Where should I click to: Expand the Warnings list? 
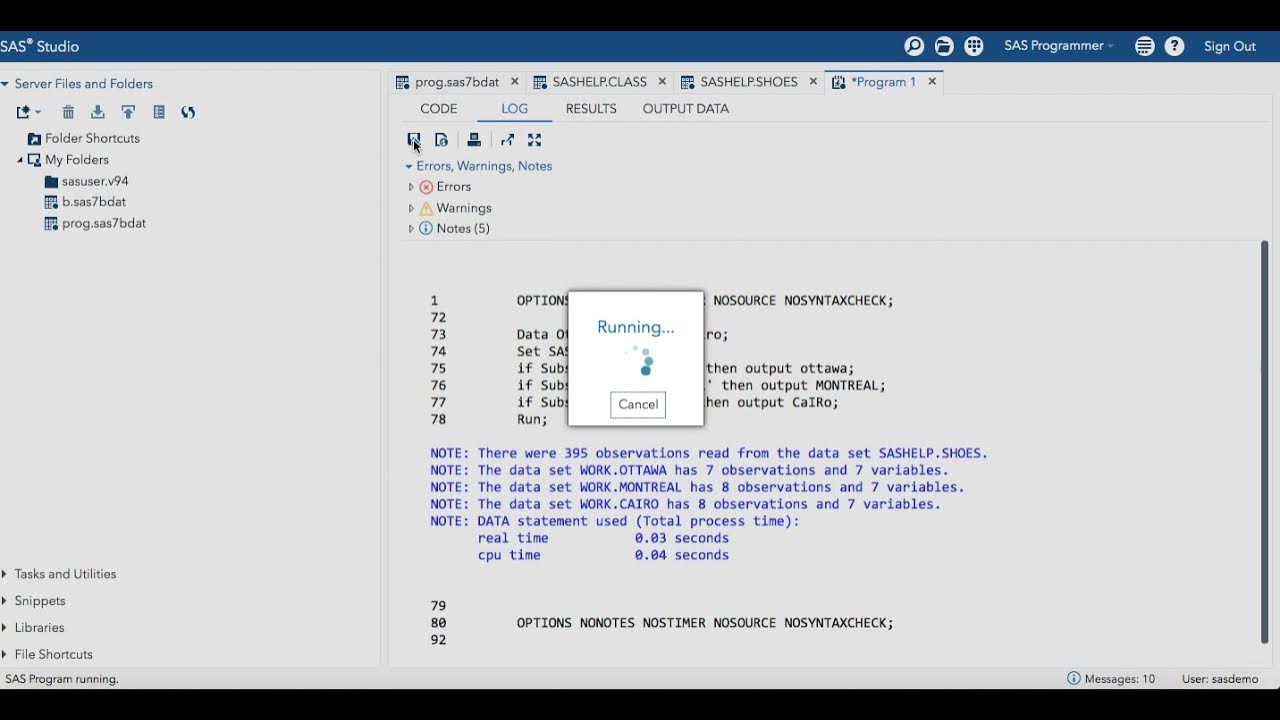click(x=410, y=208)
